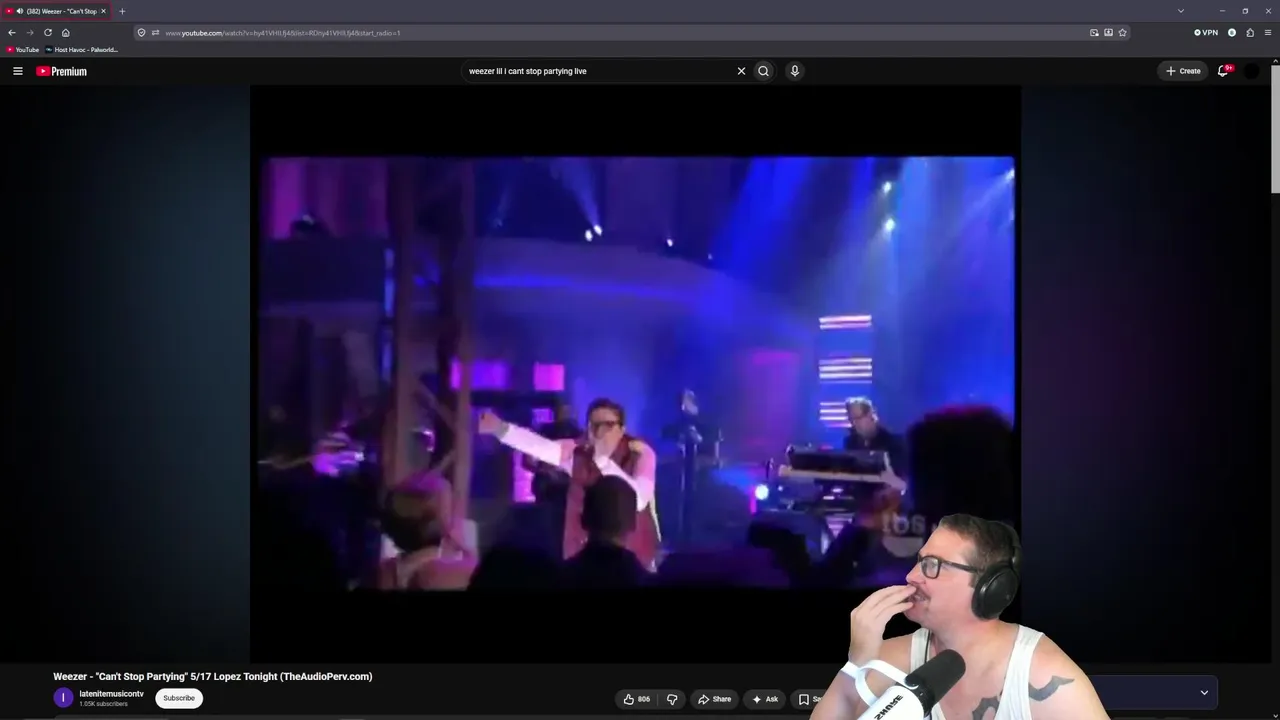The width and height of the screenshot is (1280, 720).
Task: Open a new browser tab
Action: pyautogui.click(x=122, y=11)
